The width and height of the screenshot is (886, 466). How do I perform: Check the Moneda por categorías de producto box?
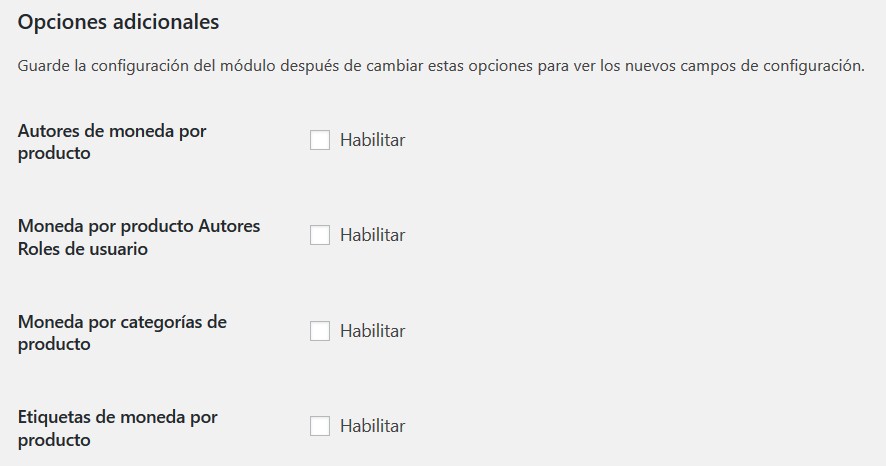(x=320, y=331)
